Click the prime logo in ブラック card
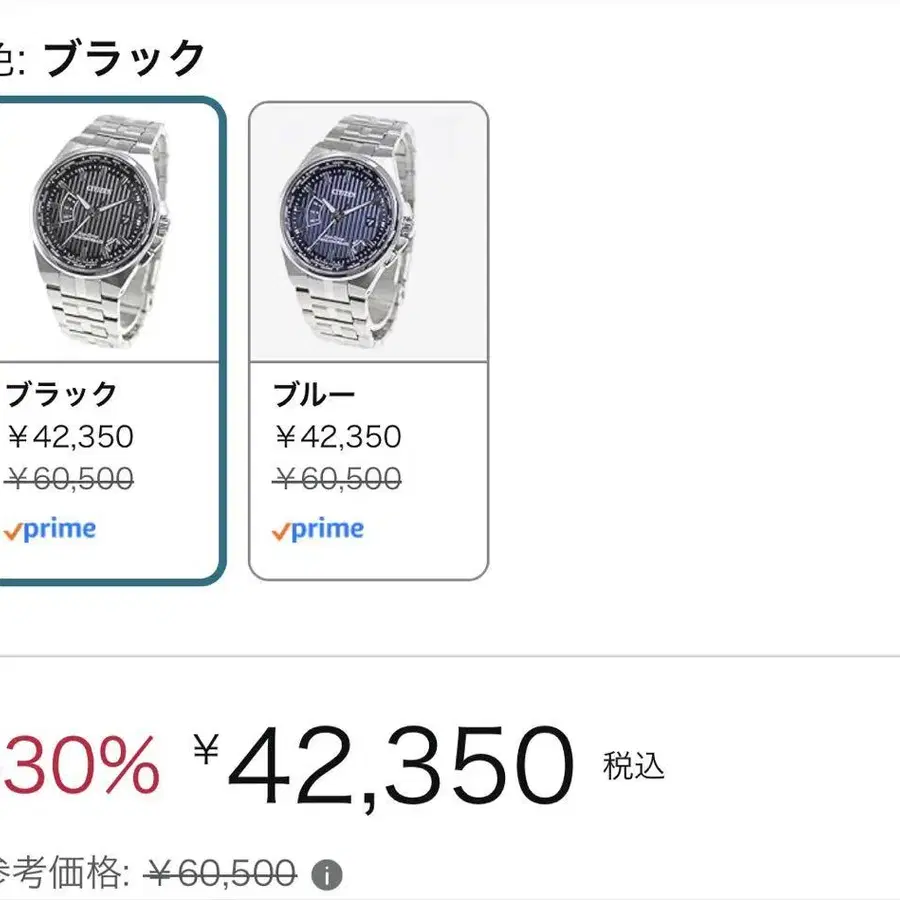 click(50, 529)
